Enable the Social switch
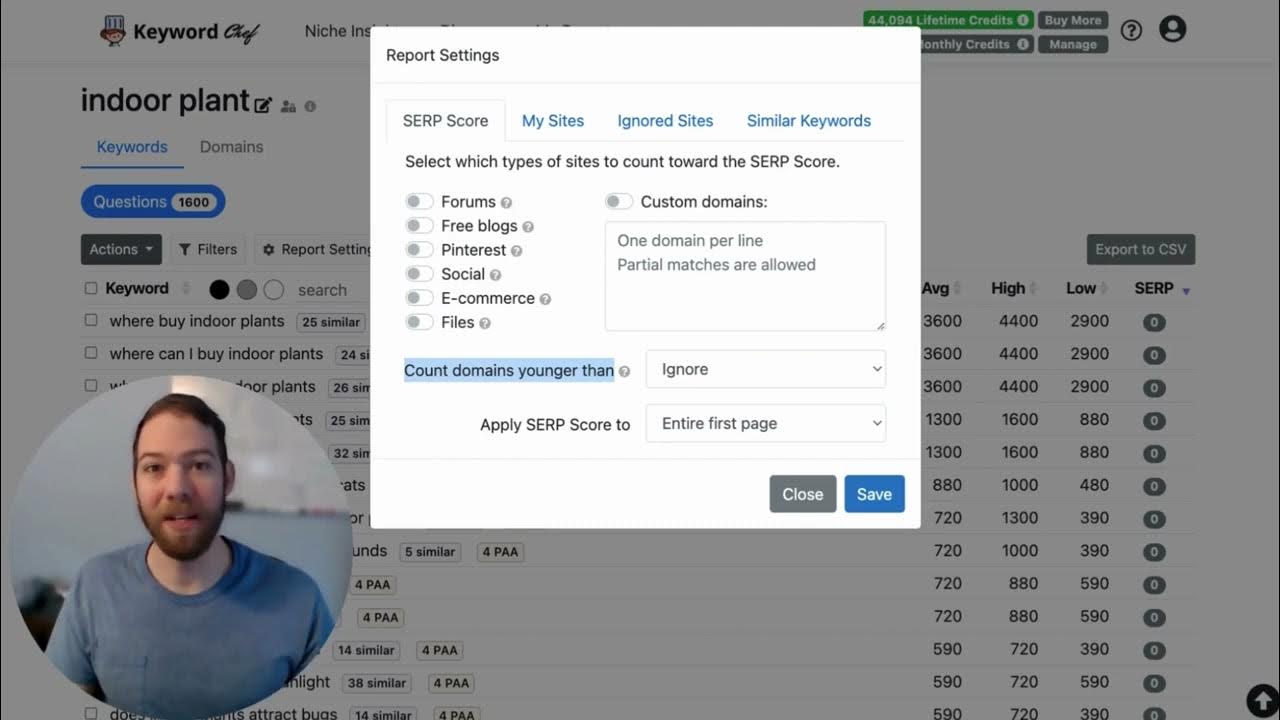Screen dimensions: 1280x720 [419, 274]
